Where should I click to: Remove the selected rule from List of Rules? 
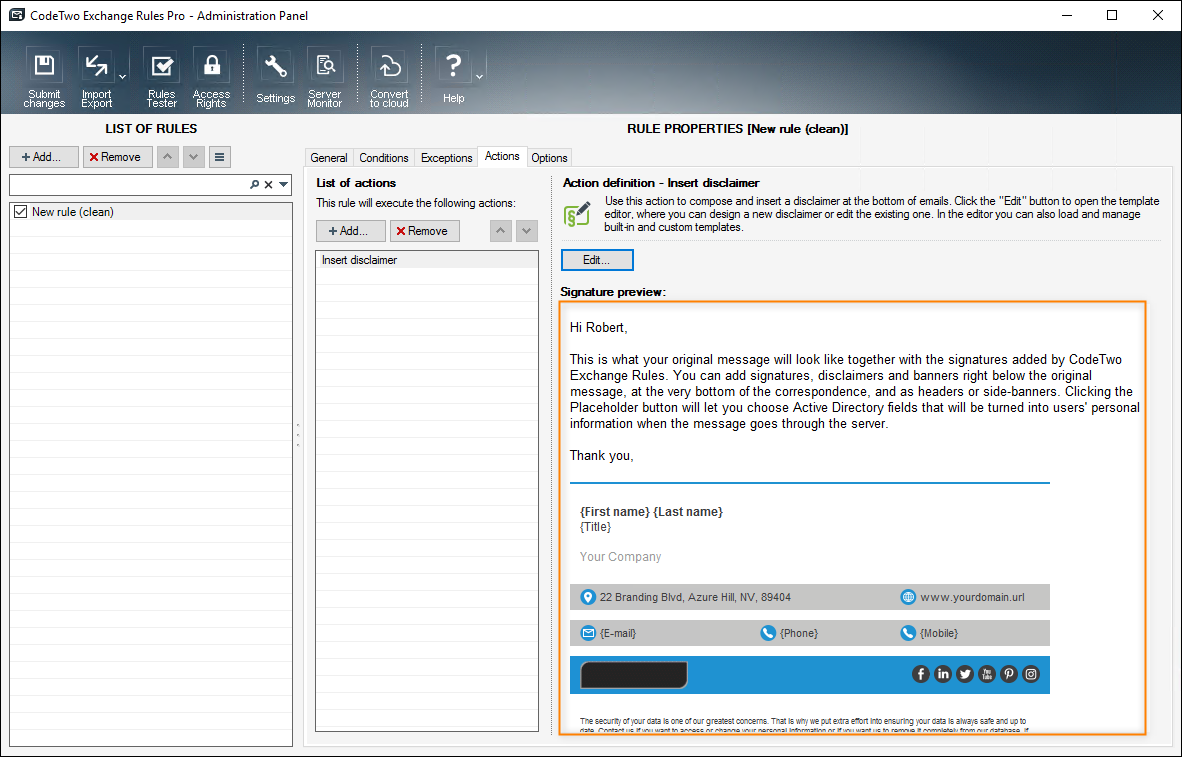coord(118,157)
